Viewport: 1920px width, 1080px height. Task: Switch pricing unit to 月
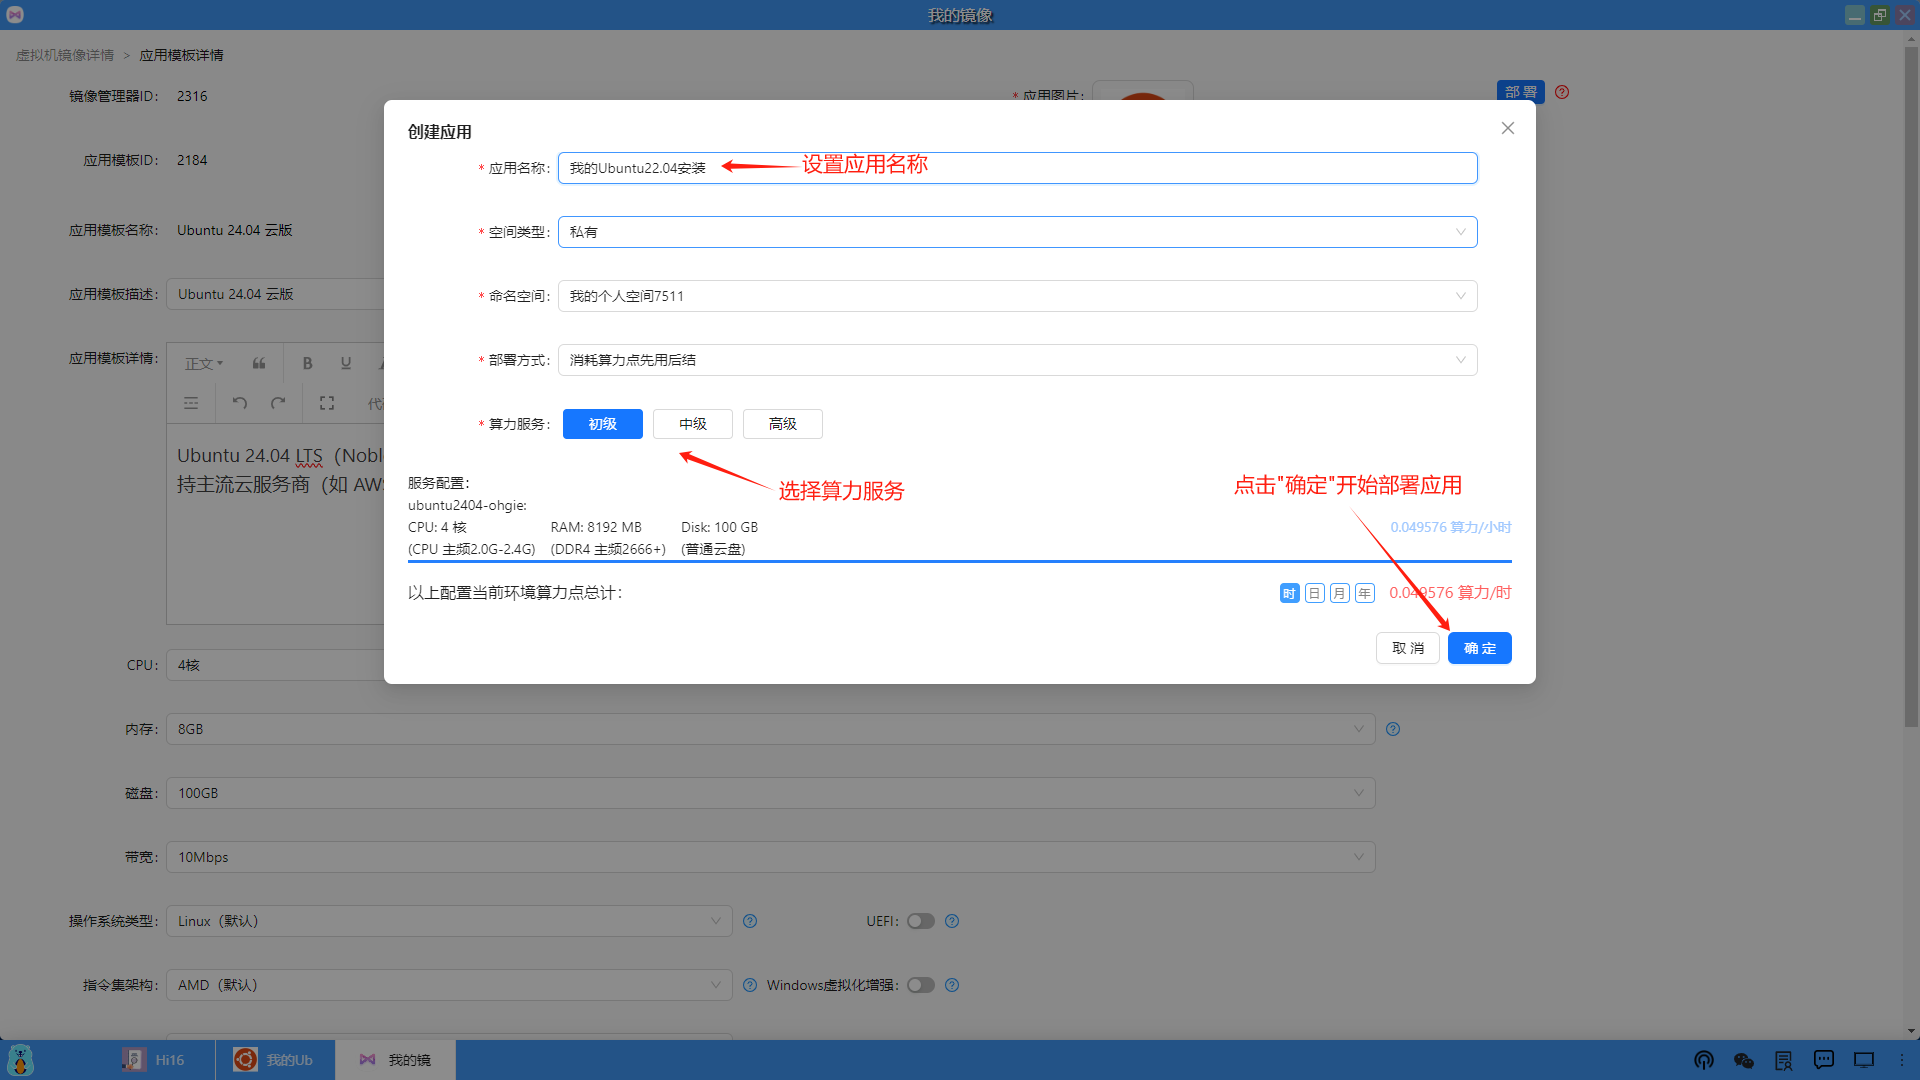(x=1339, y=593)
